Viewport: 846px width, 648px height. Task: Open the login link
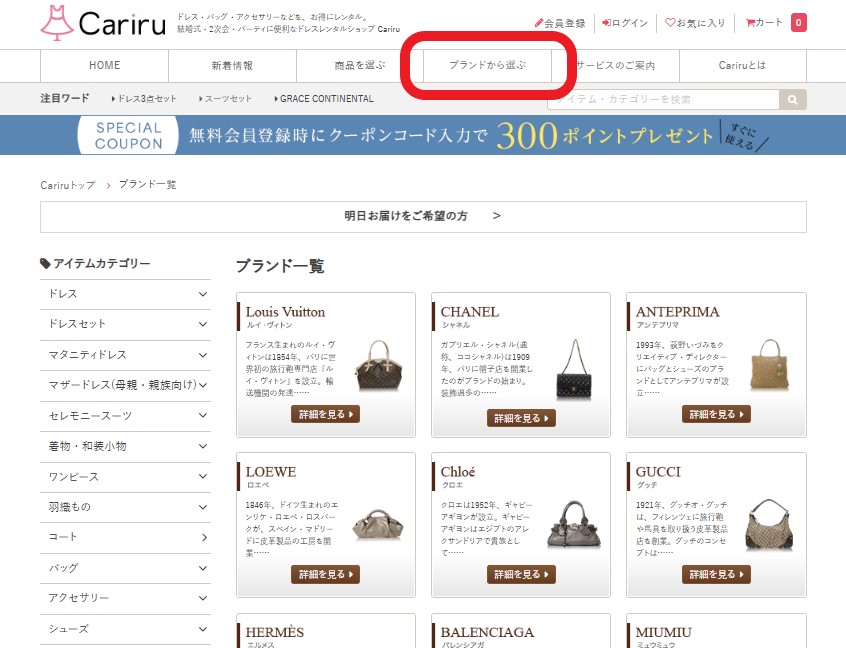coord(625,23)
